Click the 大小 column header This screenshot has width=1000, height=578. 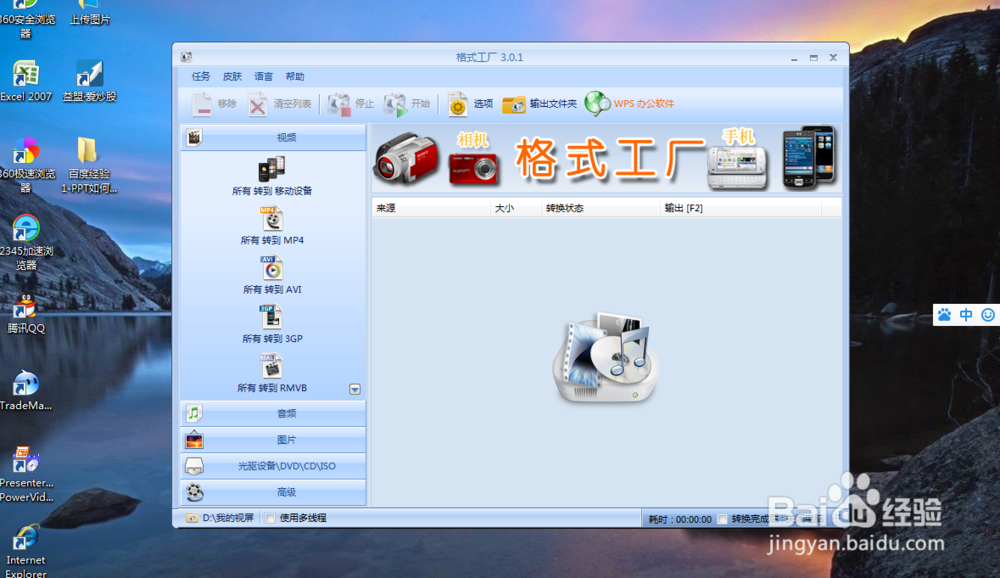tap(515, 208)
